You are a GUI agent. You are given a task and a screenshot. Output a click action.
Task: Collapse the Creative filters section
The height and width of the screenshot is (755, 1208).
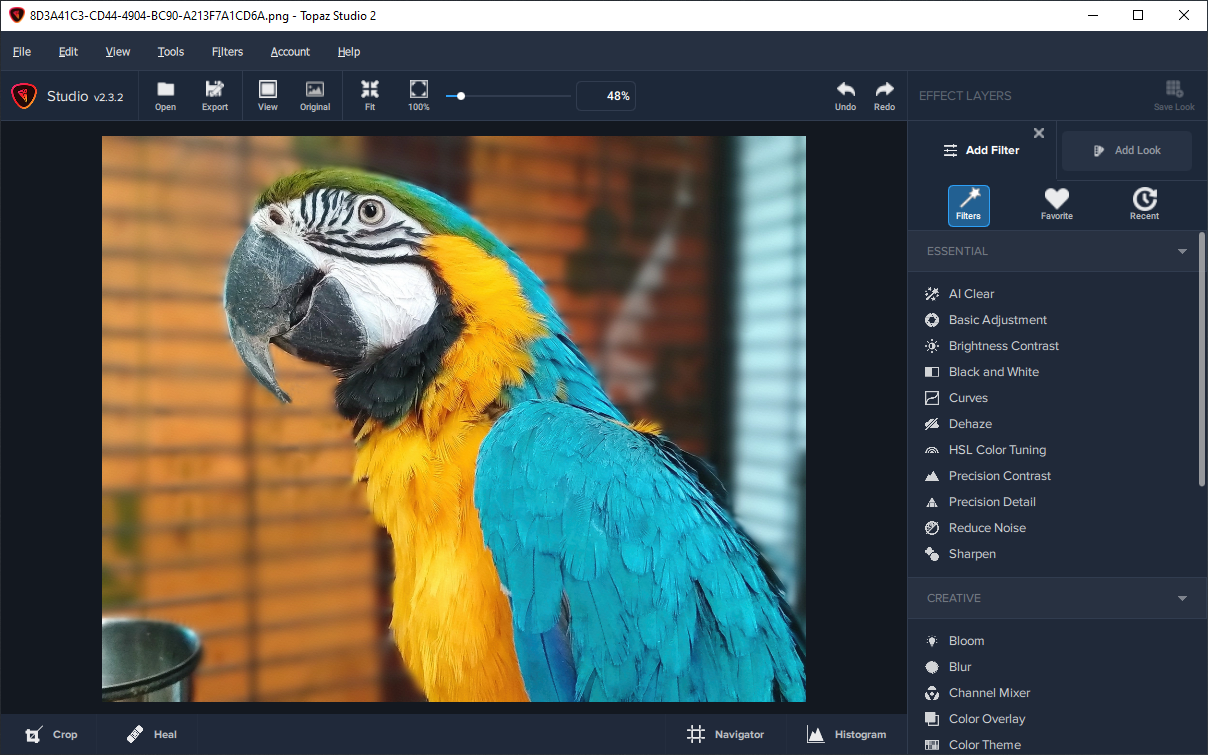tap(1182, 599)
